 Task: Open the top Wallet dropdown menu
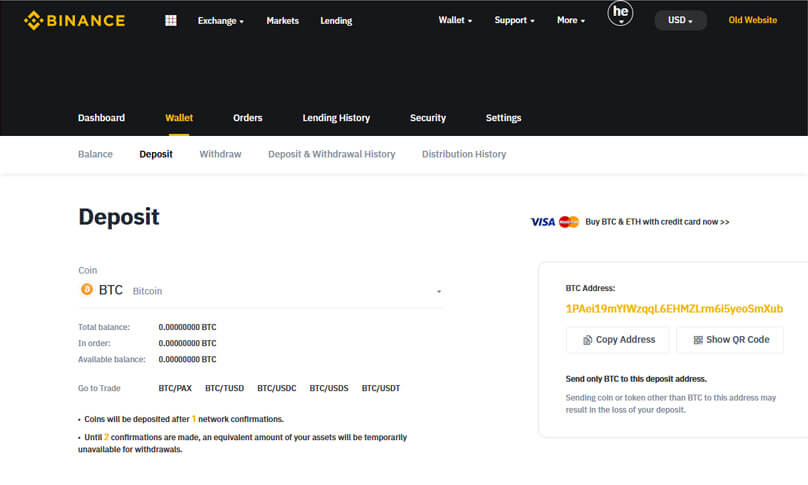455,20
